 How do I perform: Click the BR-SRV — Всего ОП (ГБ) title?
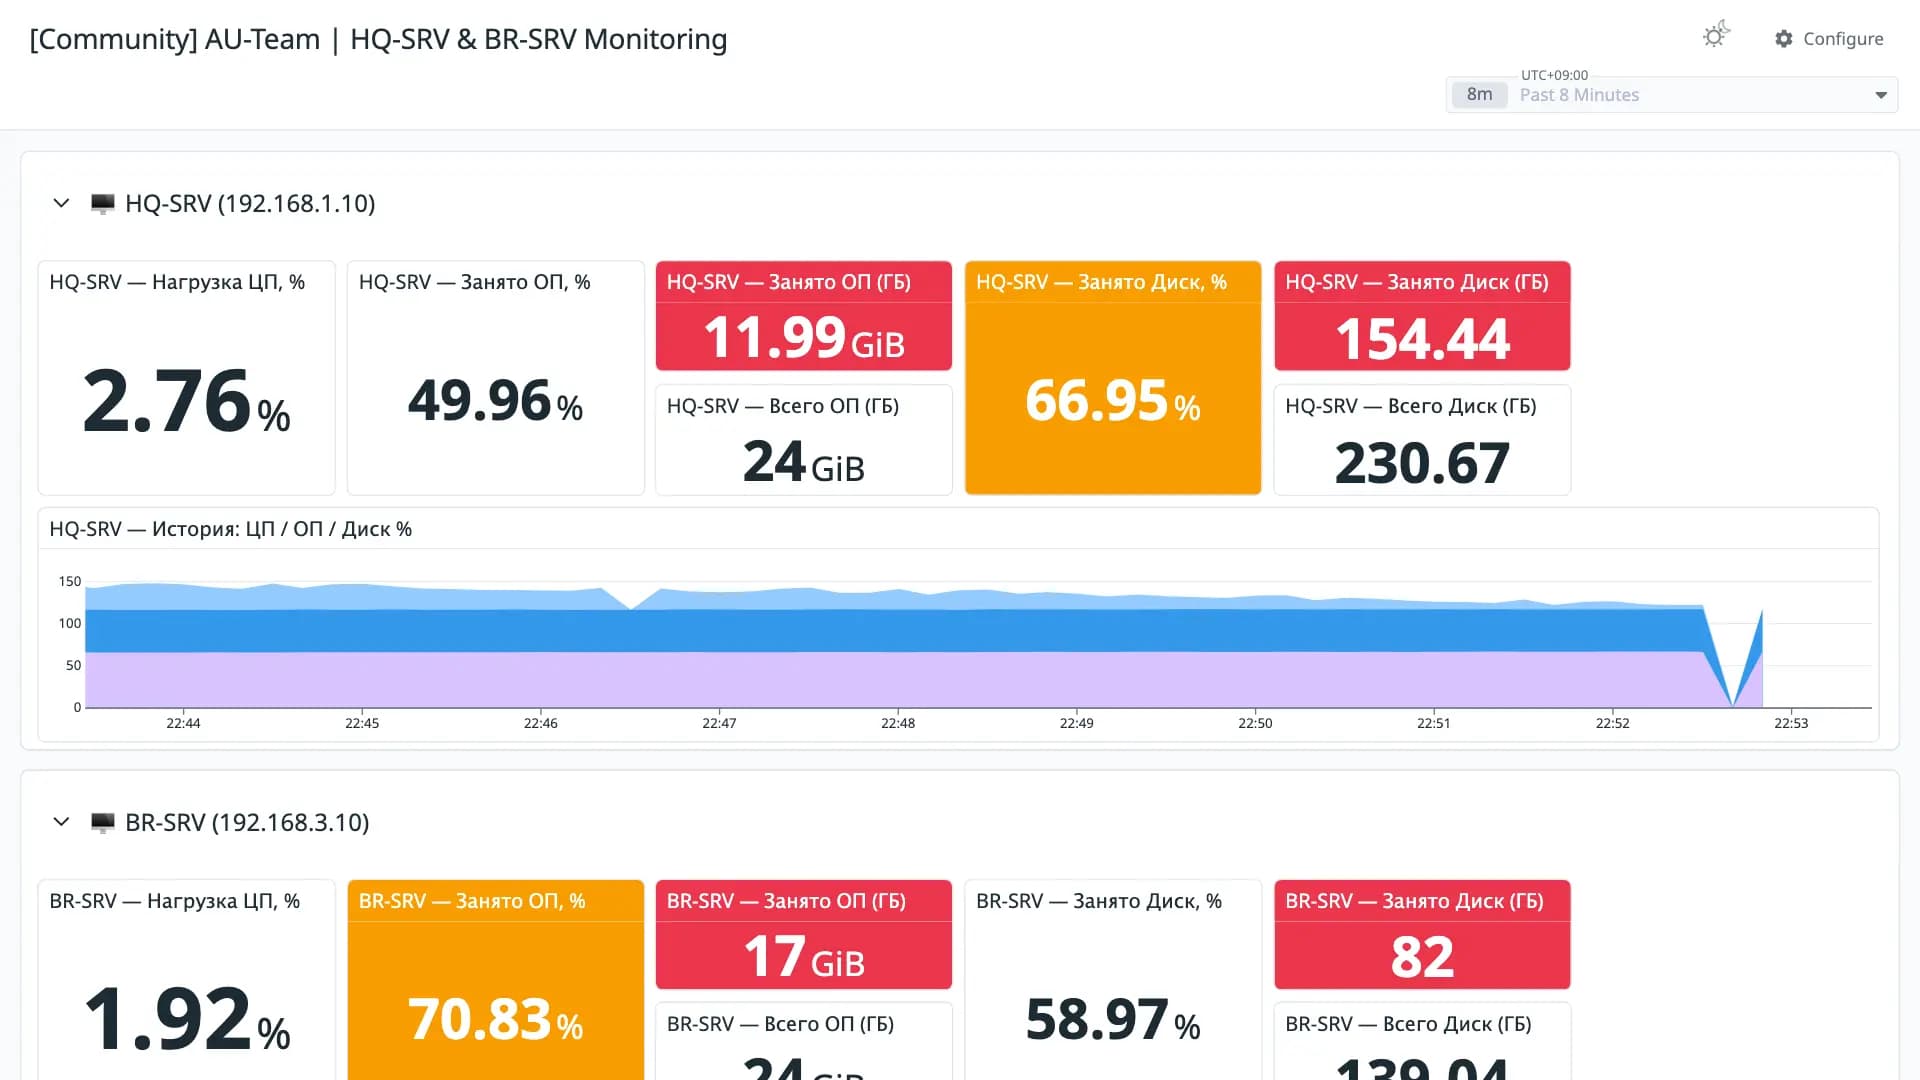pyautogui.click(x=781, y=1024)
